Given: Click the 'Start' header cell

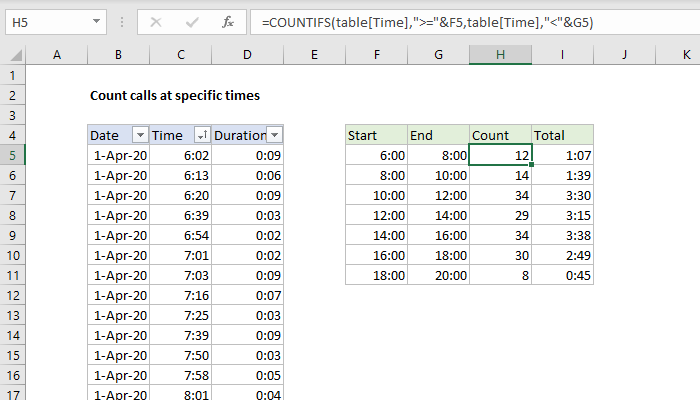Looking at the screenshot, I should [x=376, y=135].
